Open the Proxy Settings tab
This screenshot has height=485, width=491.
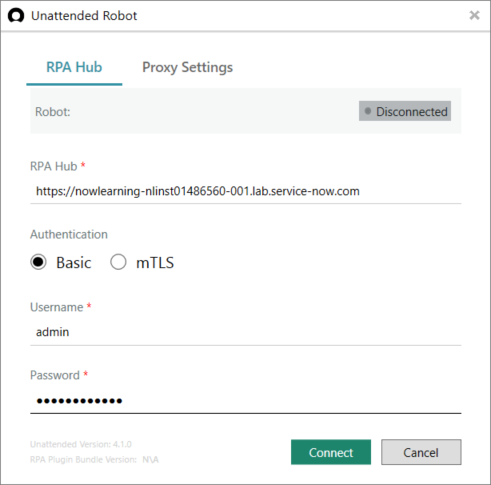[187, 68]
